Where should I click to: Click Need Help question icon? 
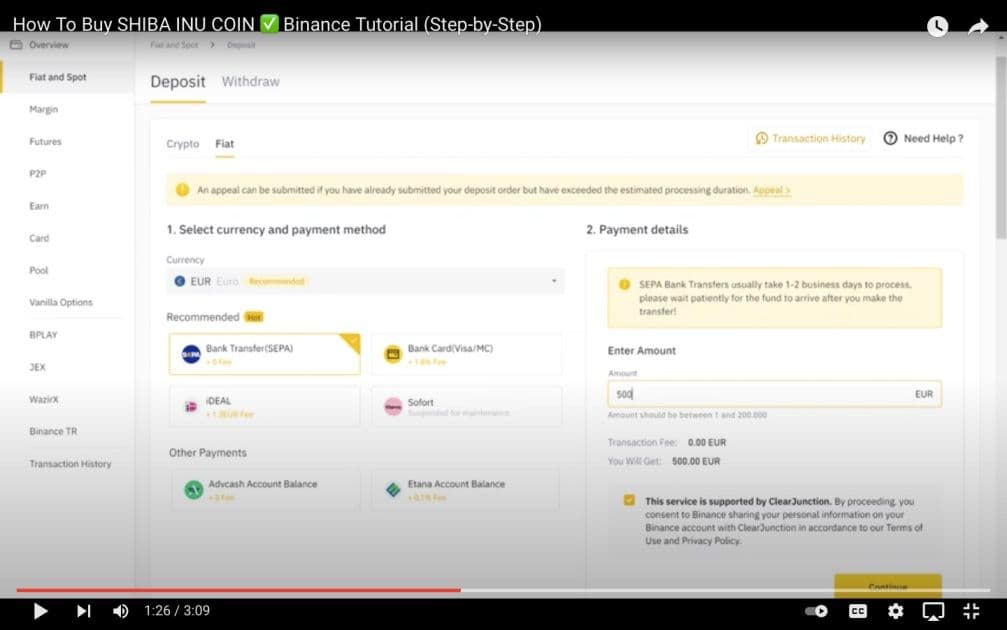point(890,138)
